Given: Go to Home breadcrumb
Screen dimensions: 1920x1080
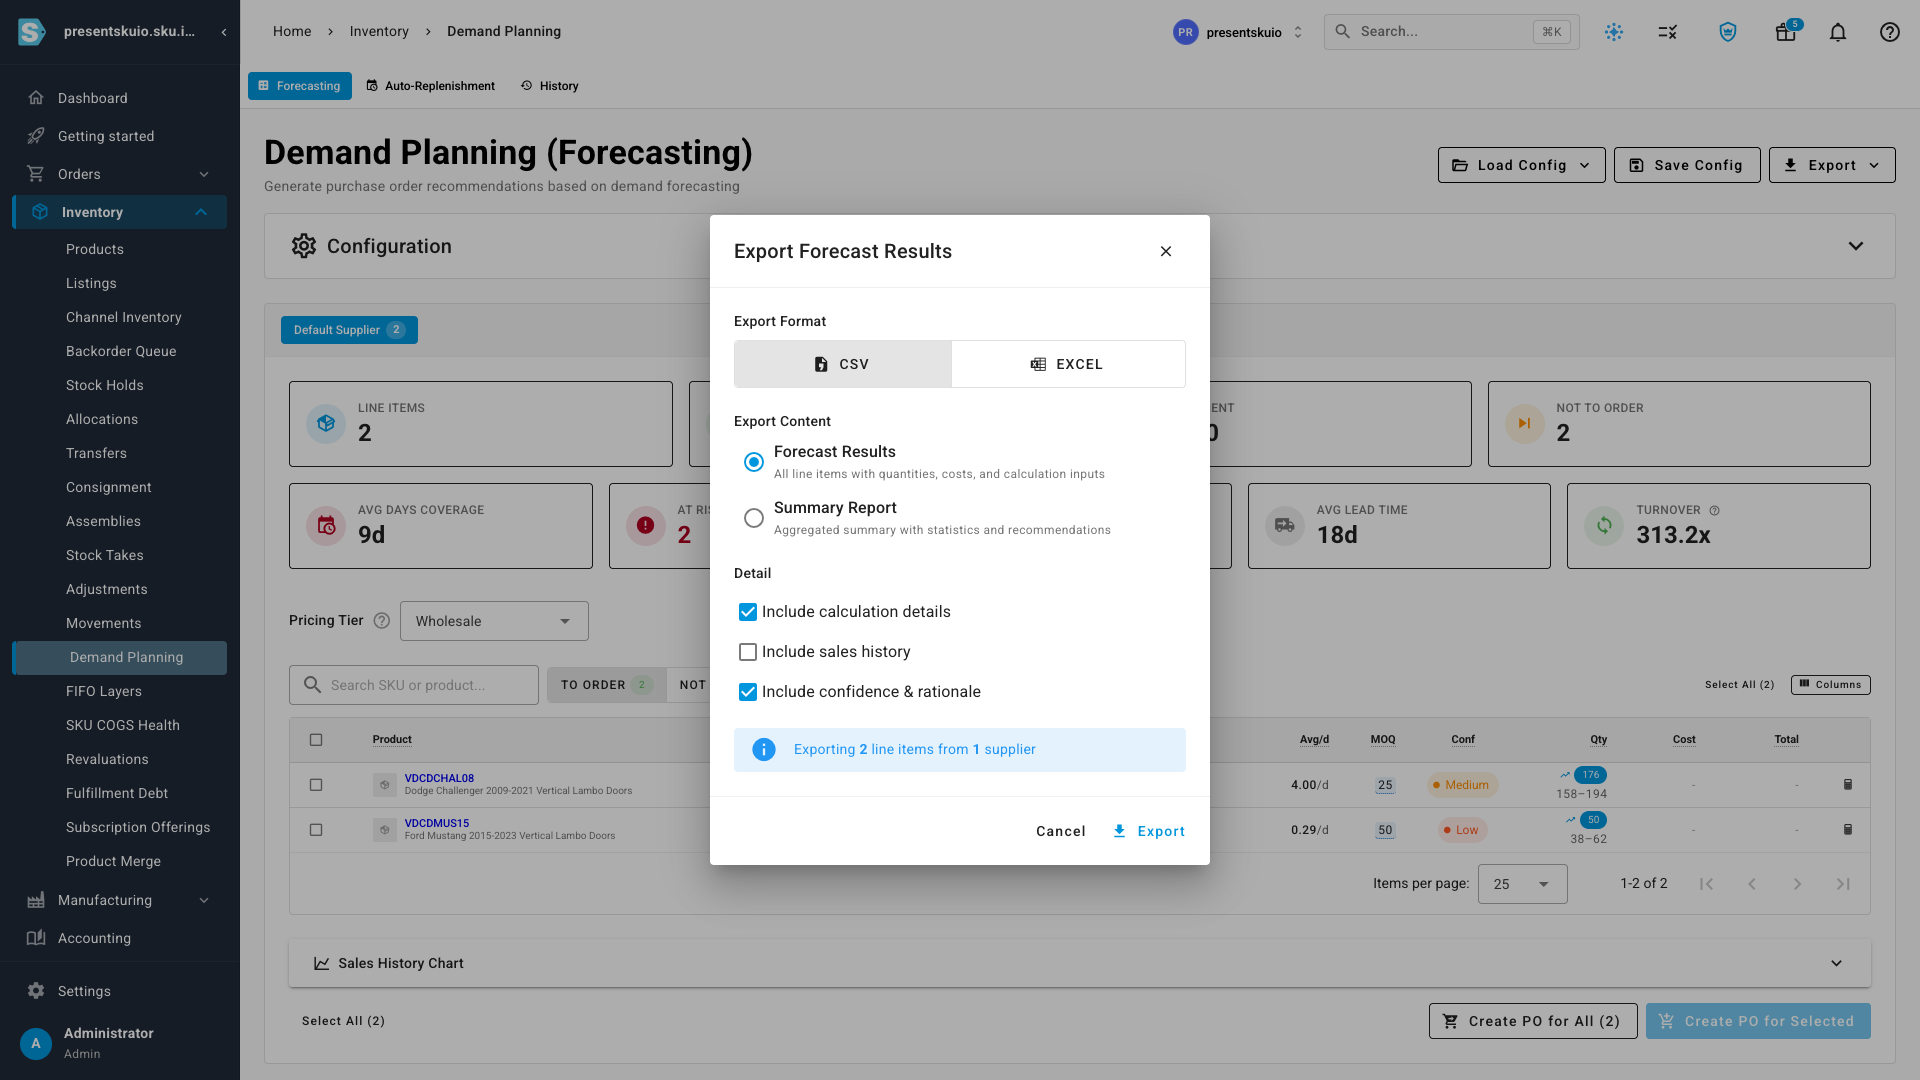Looking at the screenshot, I should pyautogui.click(x=292, y=32).
